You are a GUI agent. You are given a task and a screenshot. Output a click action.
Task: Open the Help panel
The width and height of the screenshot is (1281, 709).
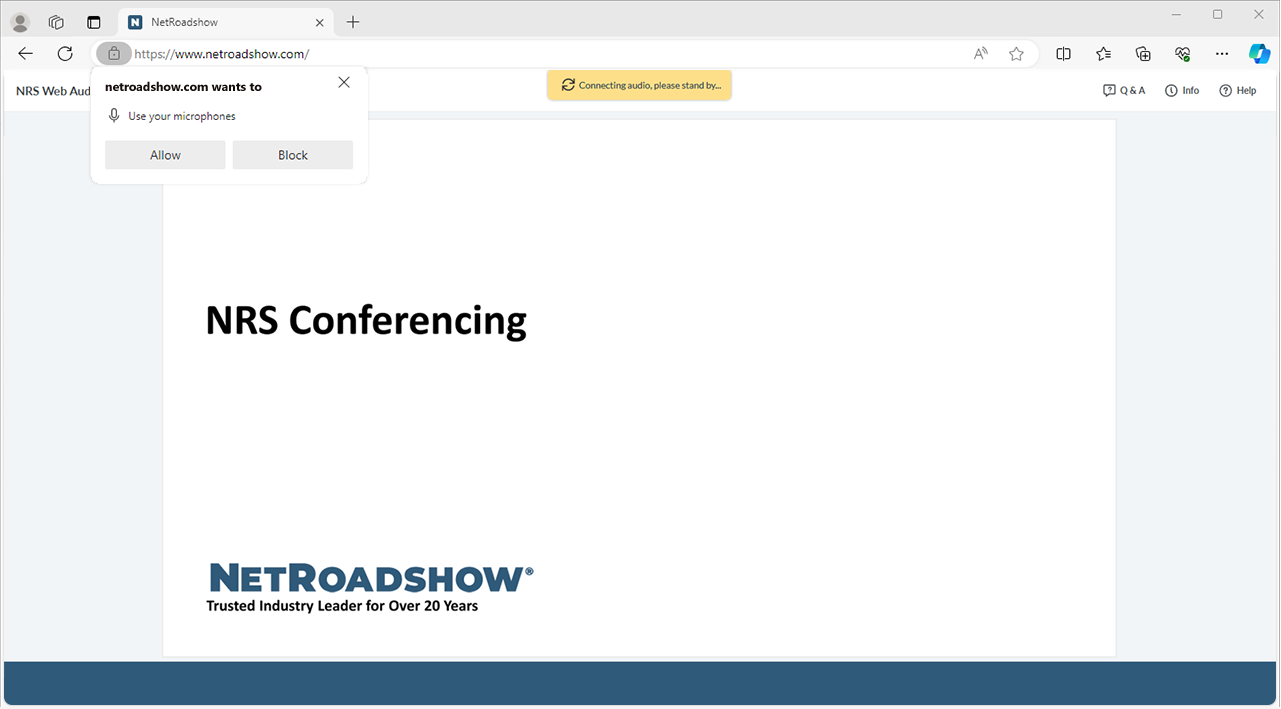click(1237, 90)
